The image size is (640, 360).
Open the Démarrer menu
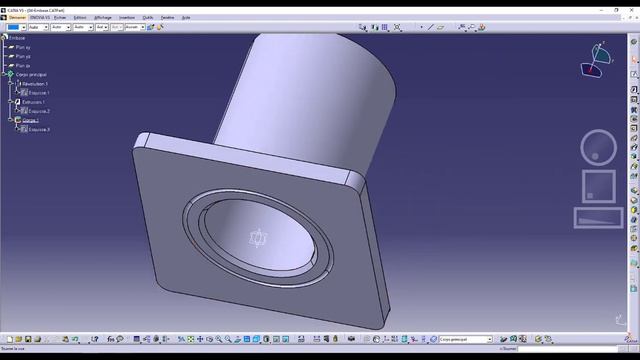(18, 18)
